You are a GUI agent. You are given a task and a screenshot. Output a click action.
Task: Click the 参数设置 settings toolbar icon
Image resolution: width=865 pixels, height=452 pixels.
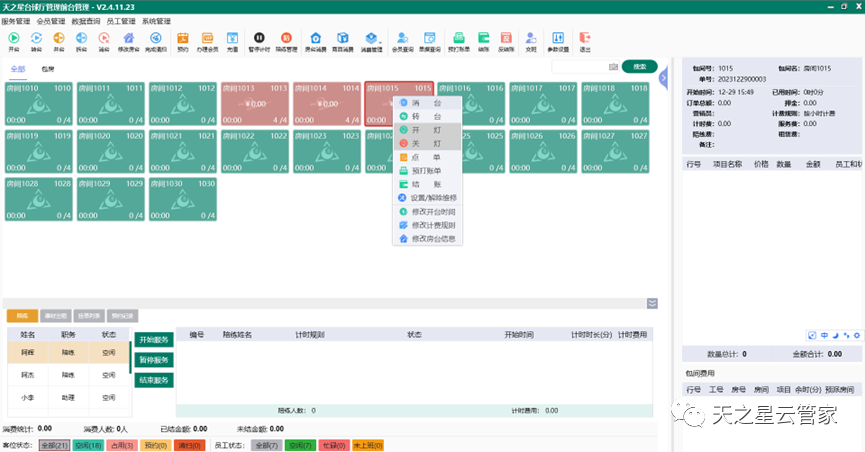[557, 41]
